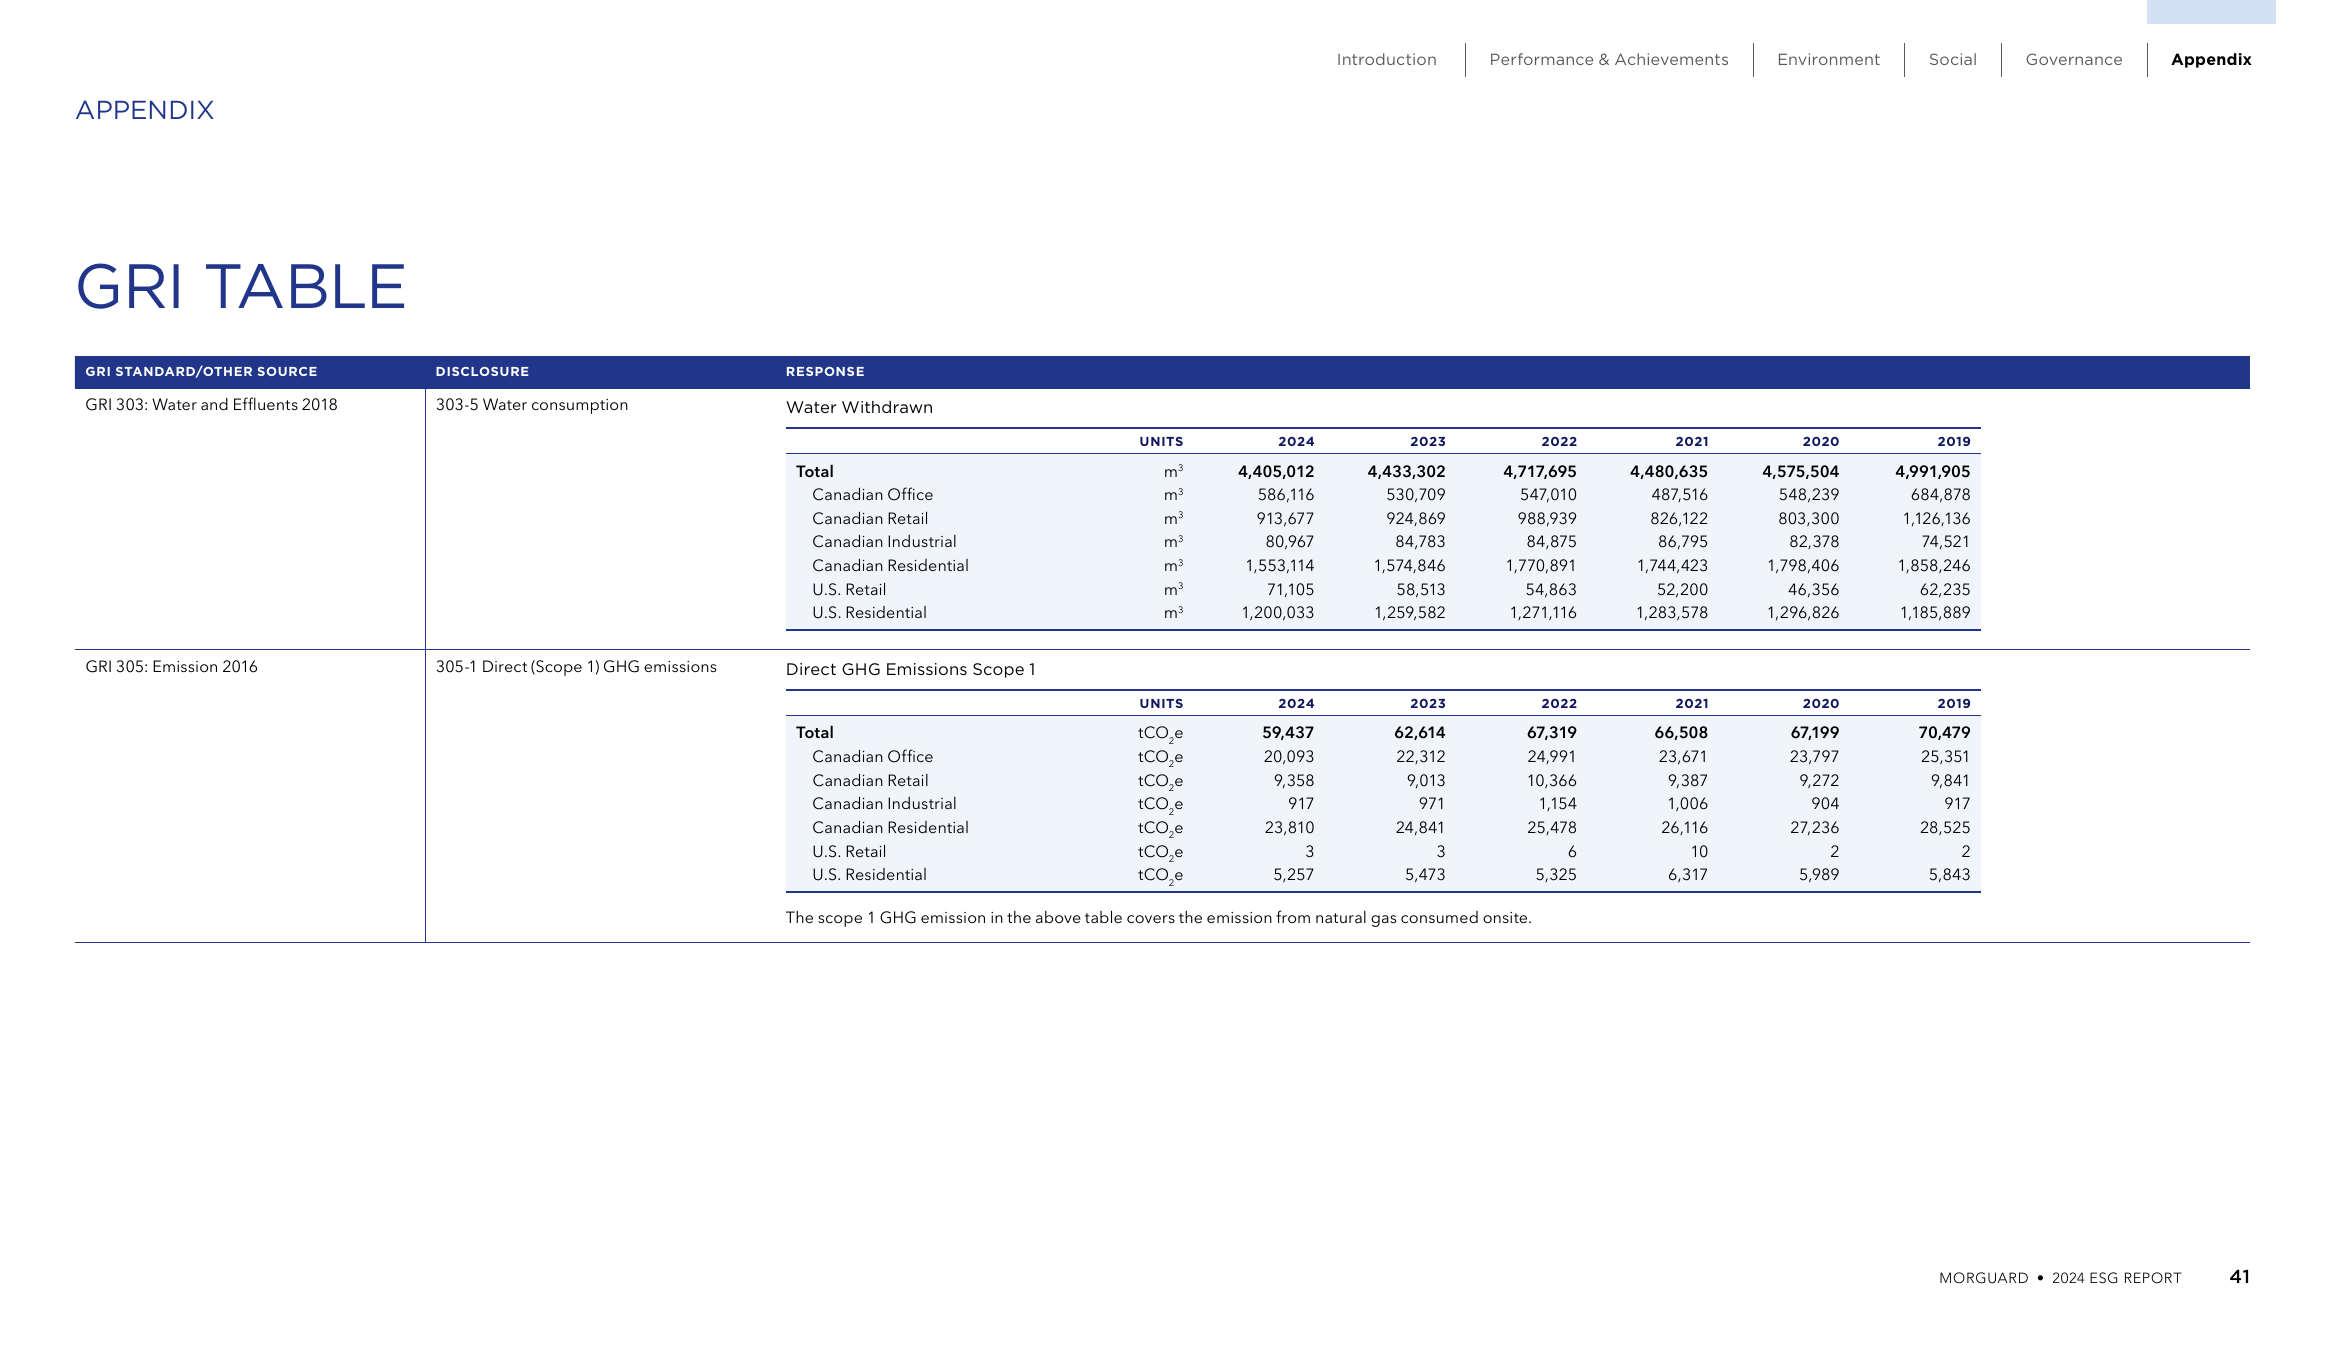2325x1350 pixels.
Task: Click Canadian Retail water value 913,677
Action: point(1285,519)
